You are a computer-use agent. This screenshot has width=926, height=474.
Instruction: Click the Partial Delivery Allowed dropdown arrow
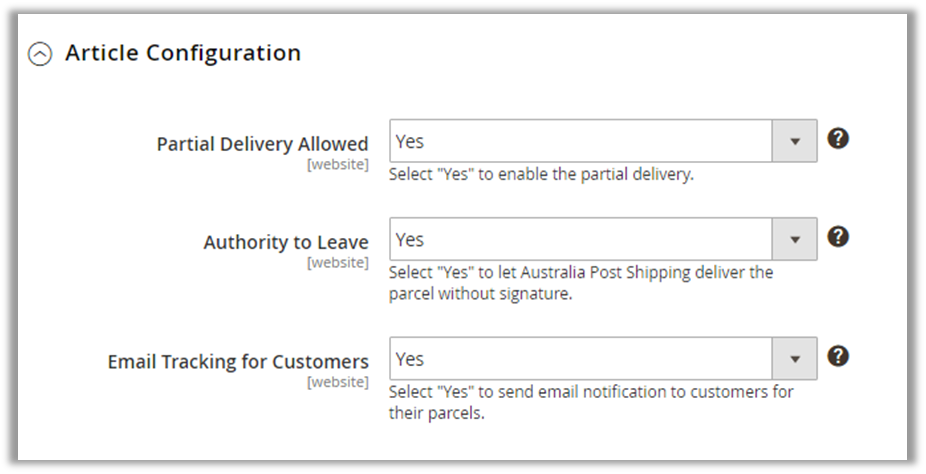pyautogui.click(x=795, y=141)
